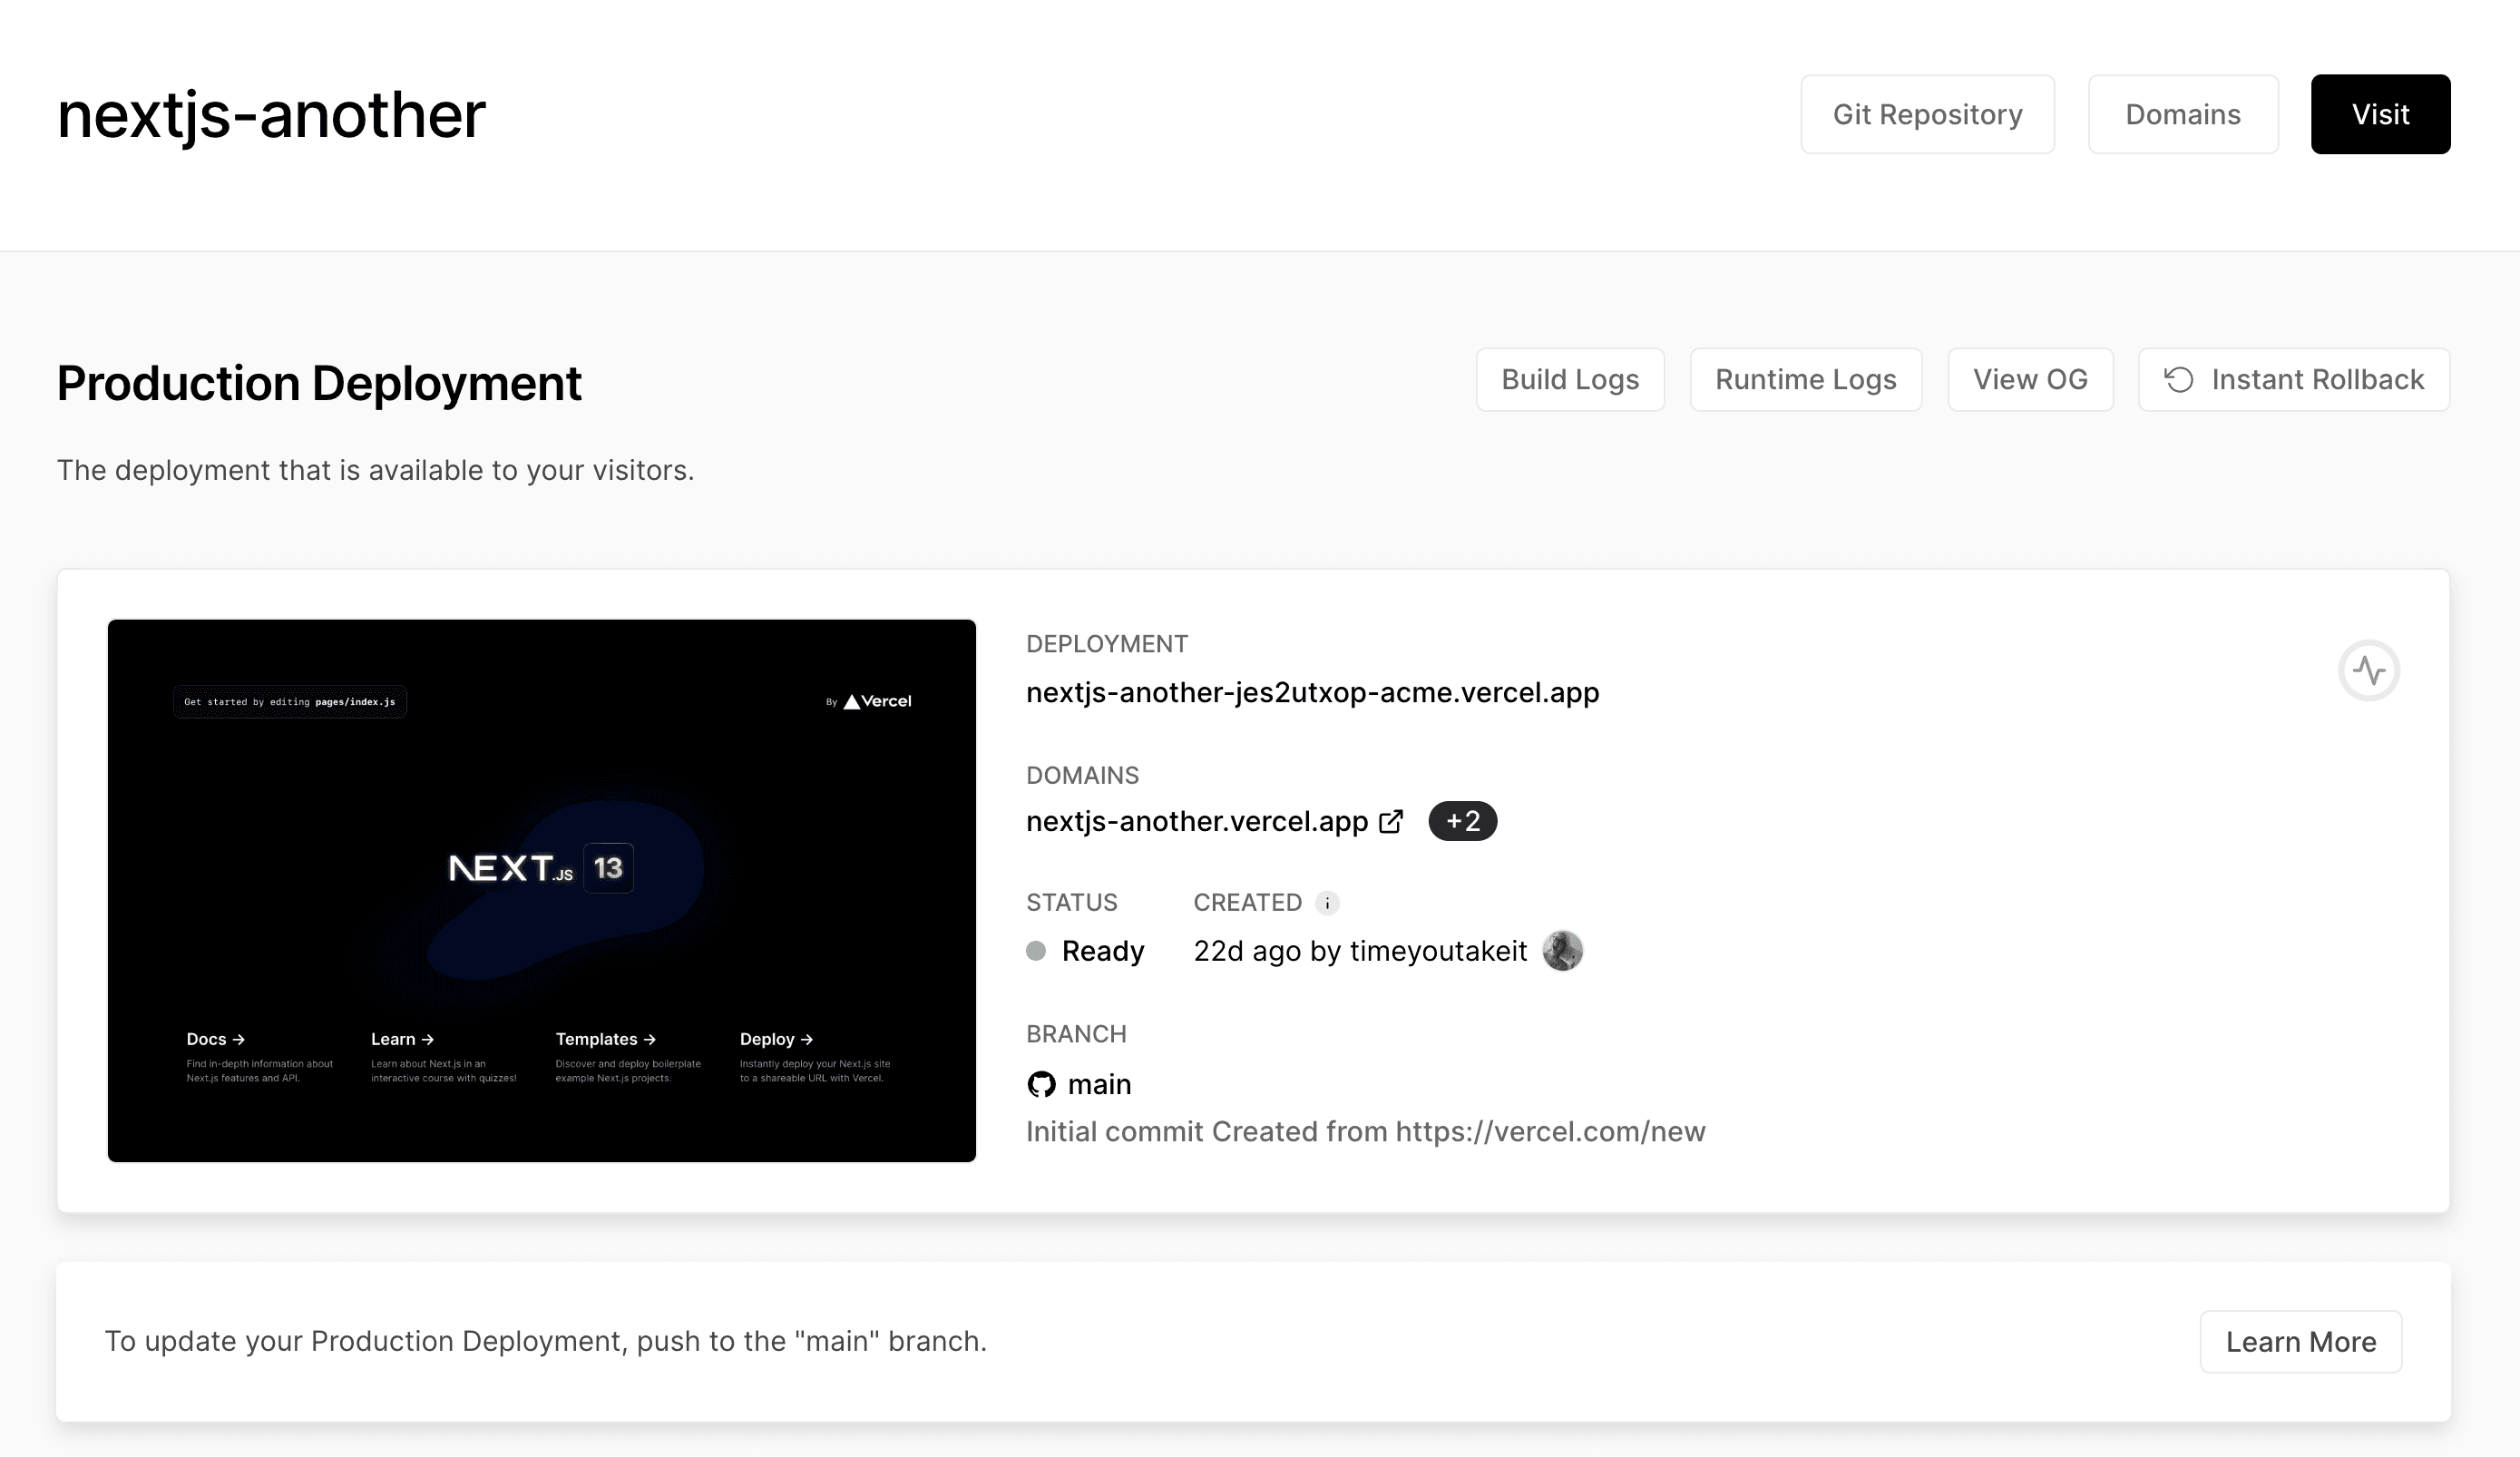The image size is (2520, 1457).
Task: Click the timeyoutakeit avatar image
Action: click(x=1562, y=951)
